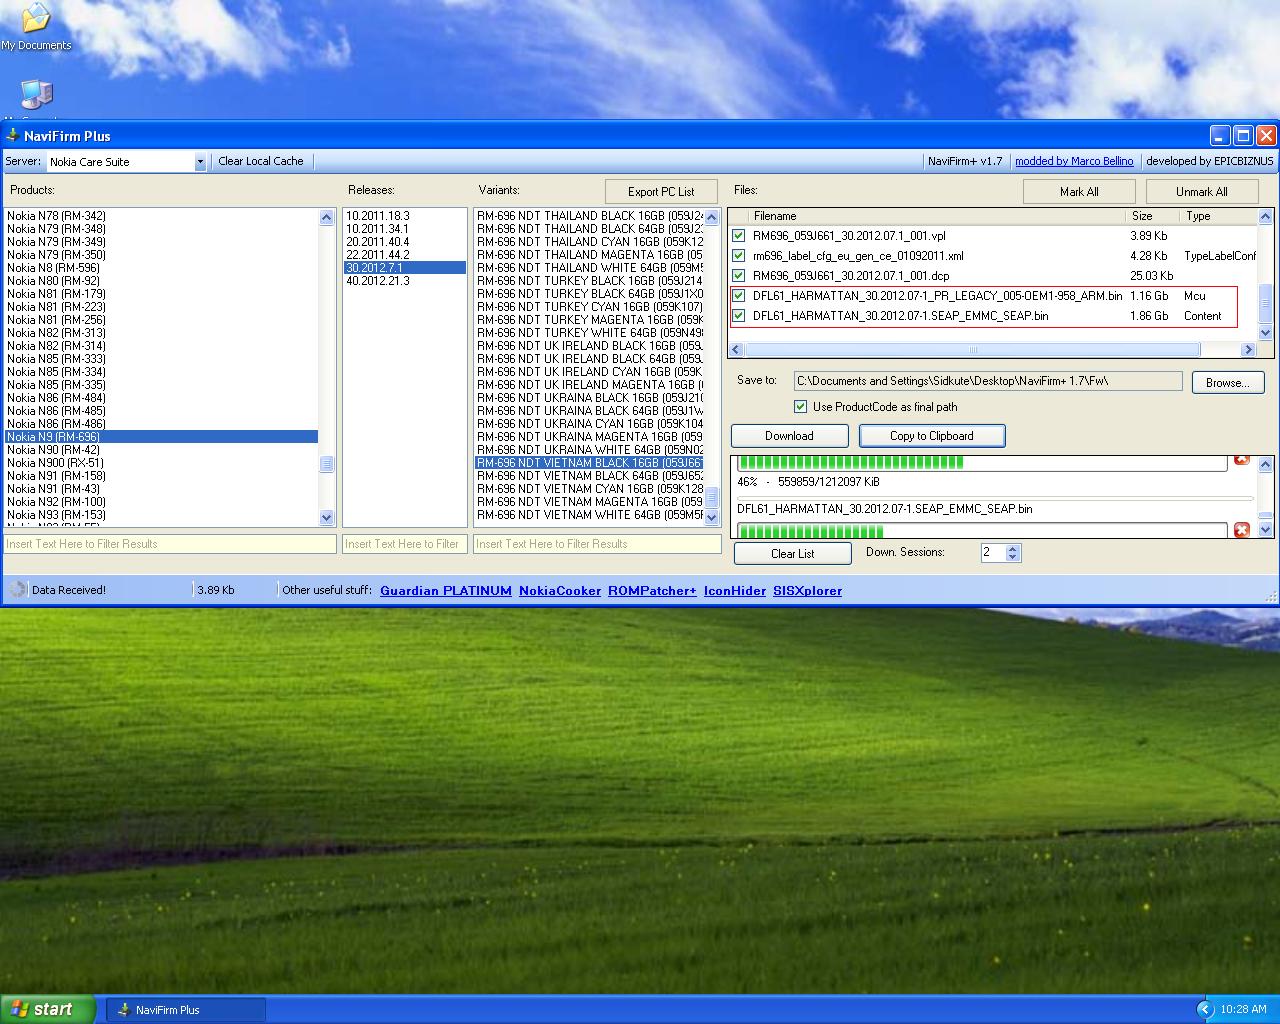Uncheck rm696_label_cfg_eu_gen_ce_01092011.xml file
The image size is (1280, 1024).
pyautogui.click(x=739, y=256)
